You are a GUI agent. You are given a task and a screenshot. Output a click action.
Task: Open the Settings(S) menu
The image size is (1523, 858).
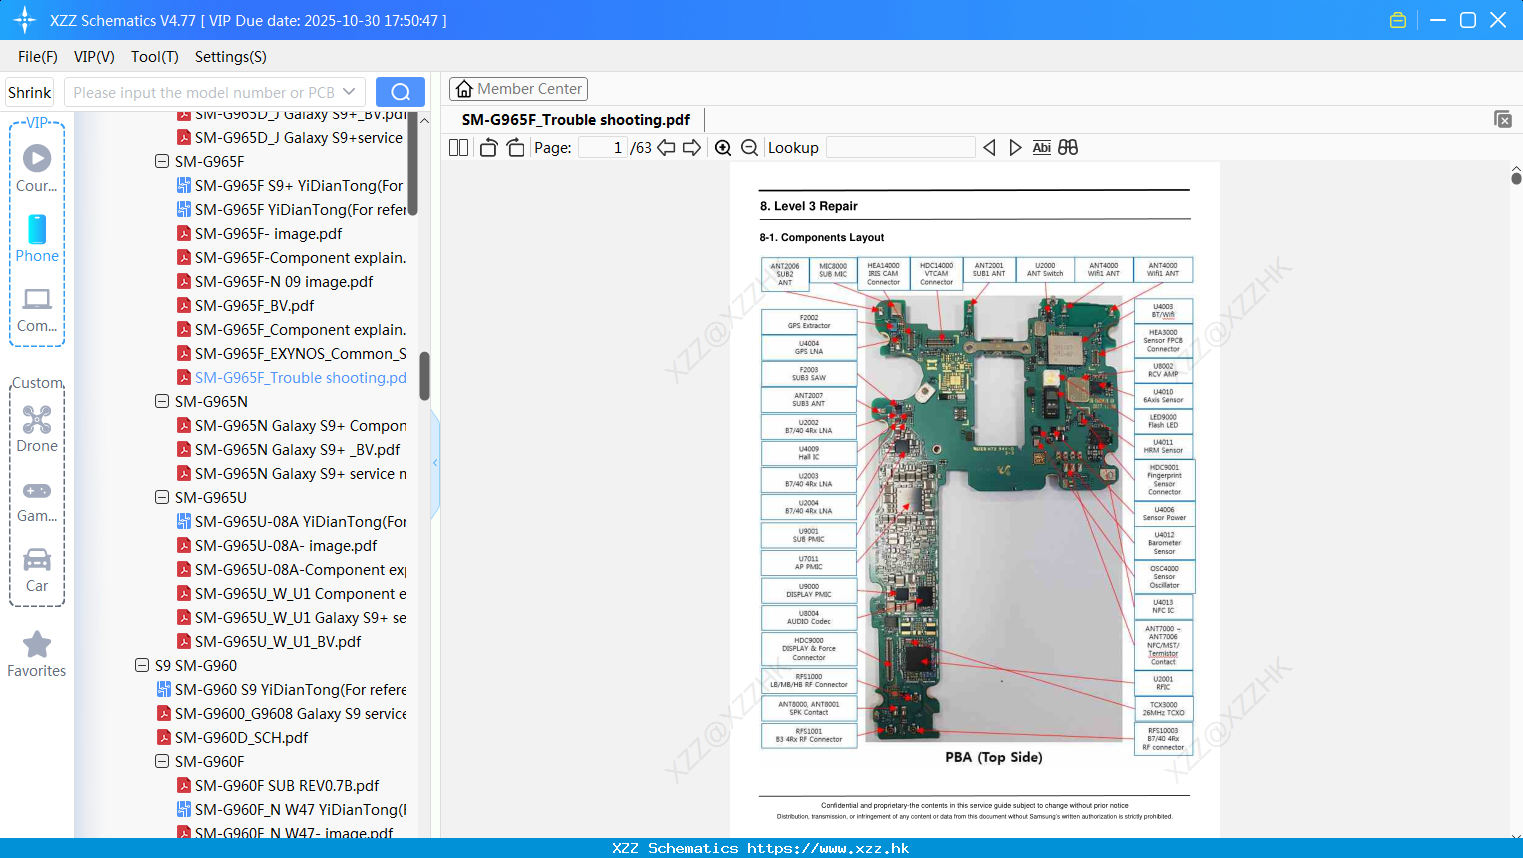coord(231,57)
